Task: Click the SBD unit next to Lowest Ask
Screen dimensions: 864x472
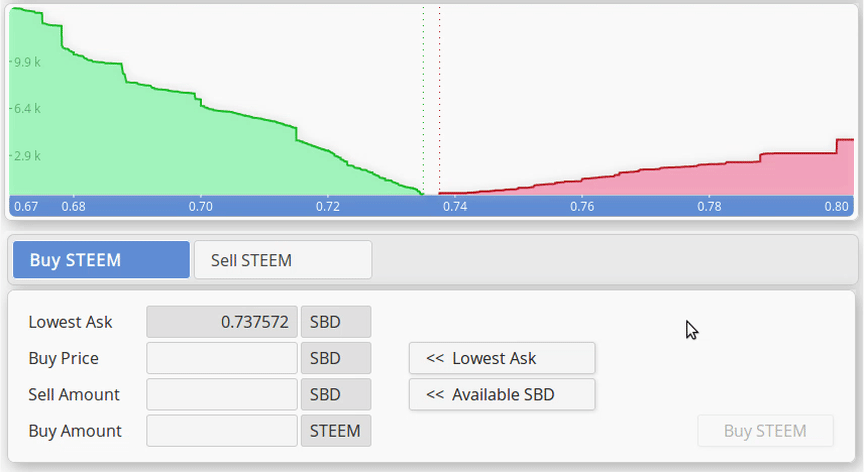Action: click(336, 322)
